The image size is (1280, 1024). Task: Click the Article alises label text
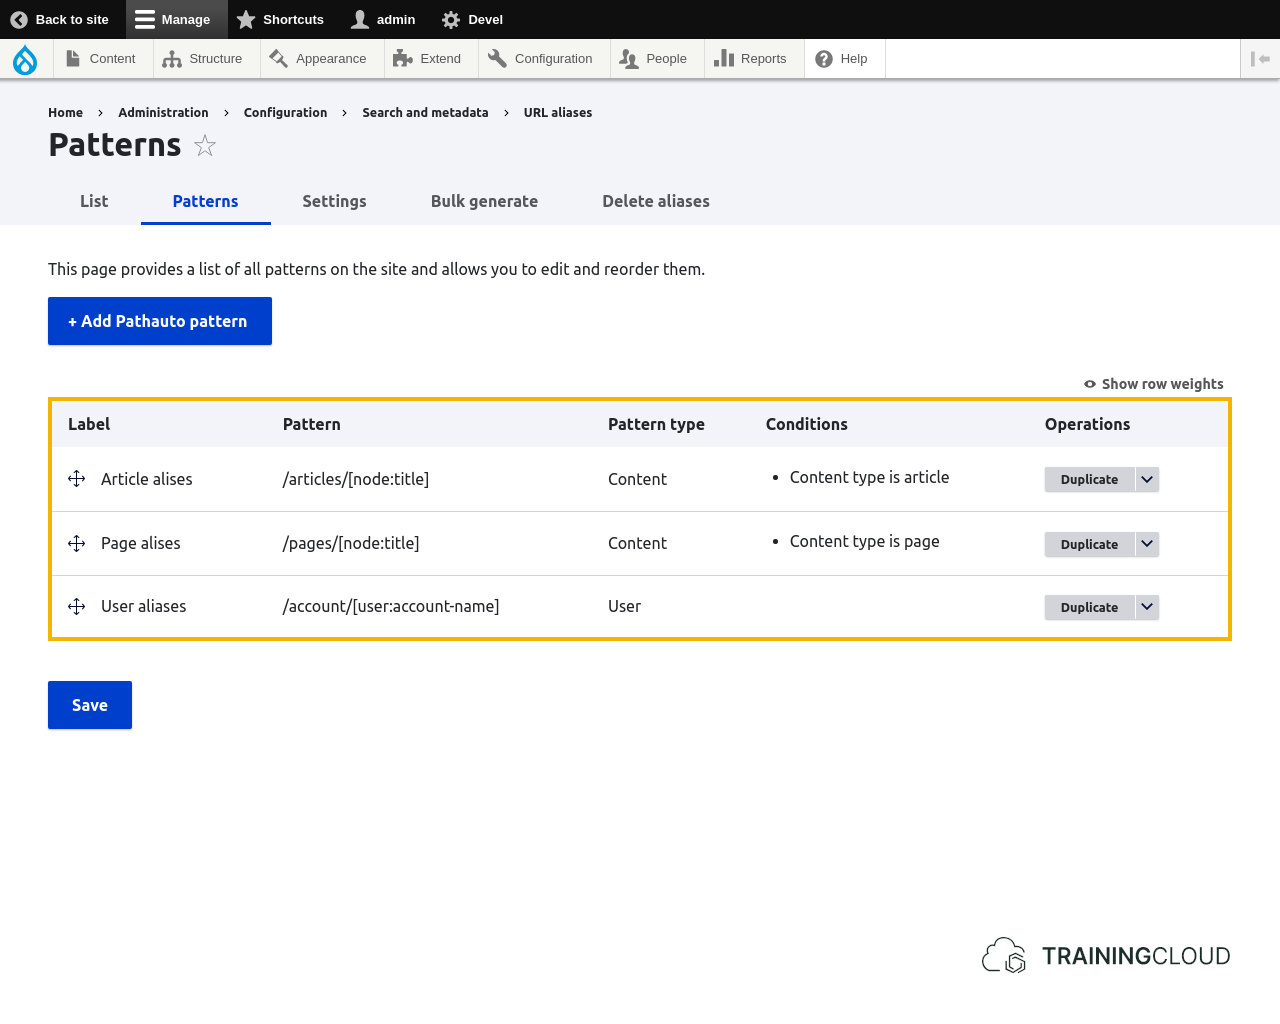[x=147, y=479]
